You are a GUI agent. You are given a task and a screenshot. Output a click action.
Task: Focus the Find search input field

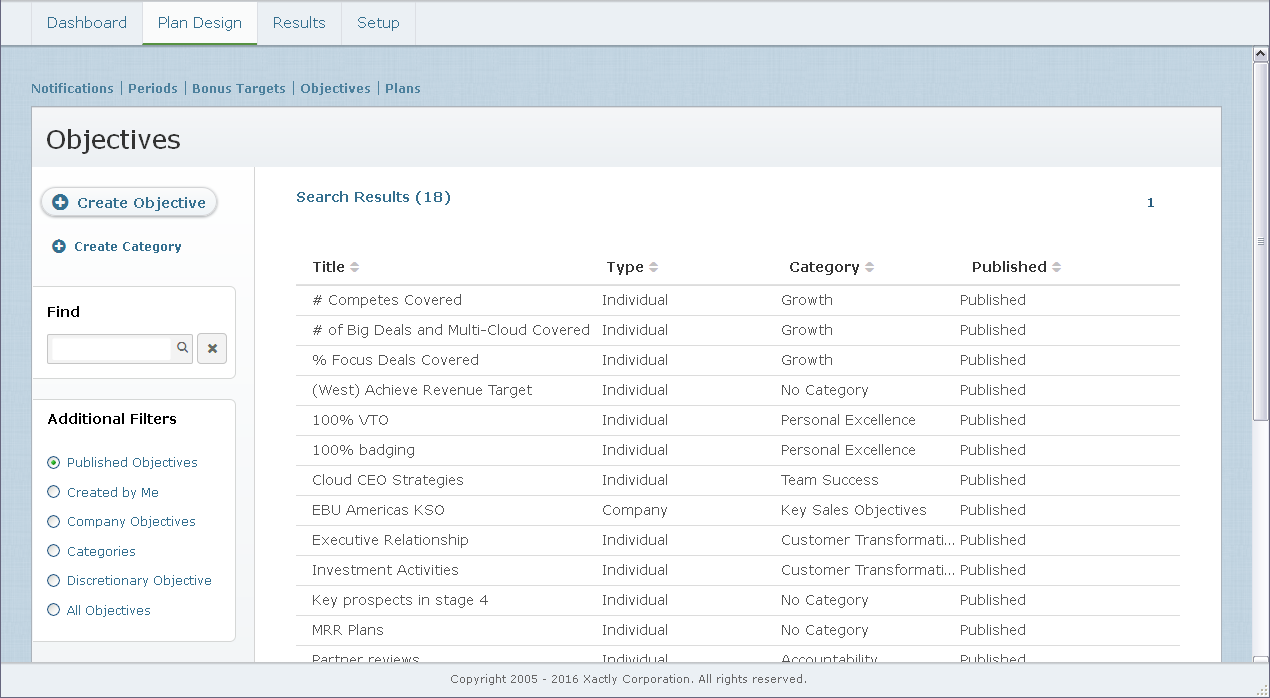click(110, 349)
